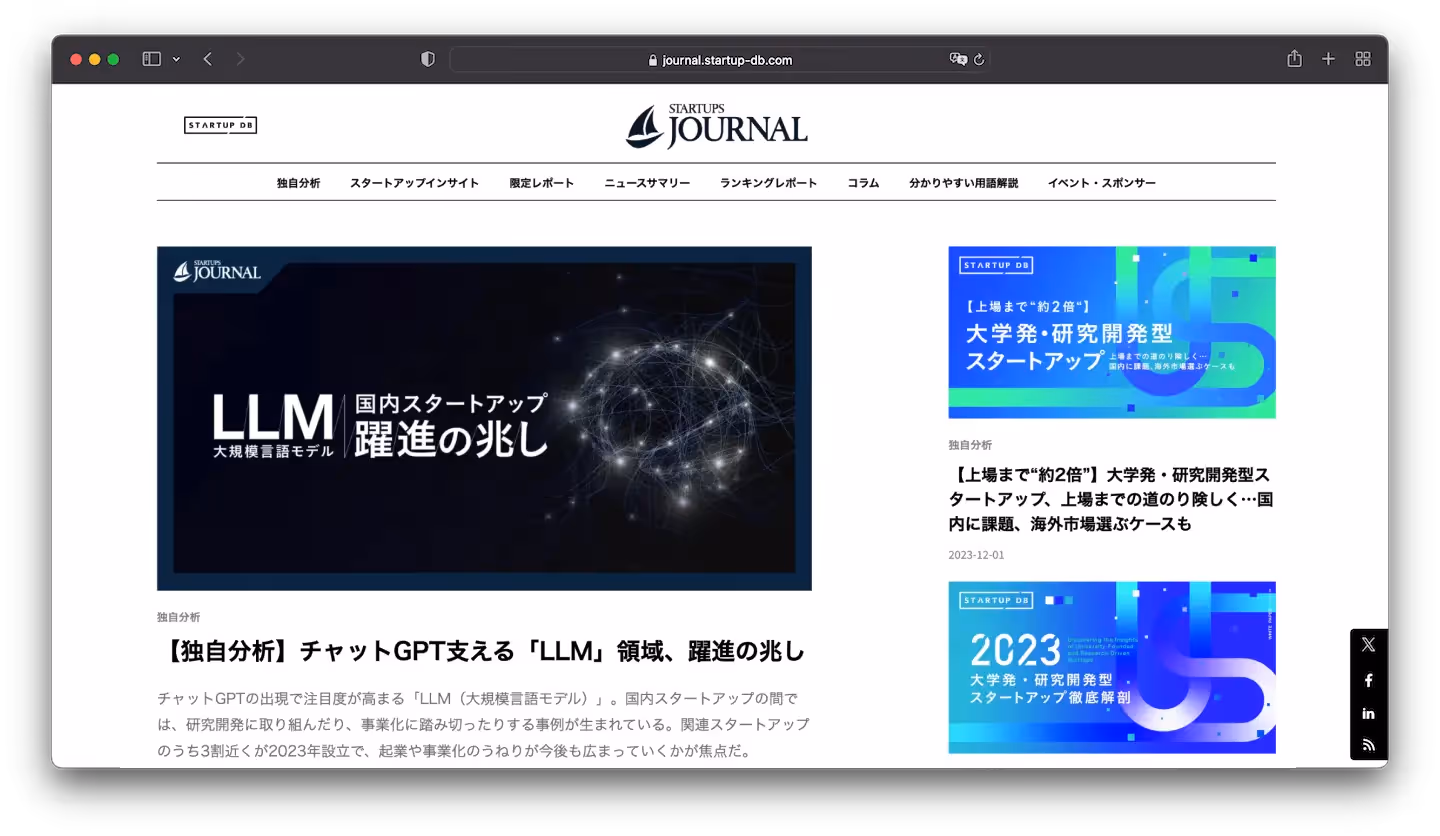The height and width of the screenshot is (836, 1440).
Task: Open the 独自分析 menu item
Action: (298, 183)
